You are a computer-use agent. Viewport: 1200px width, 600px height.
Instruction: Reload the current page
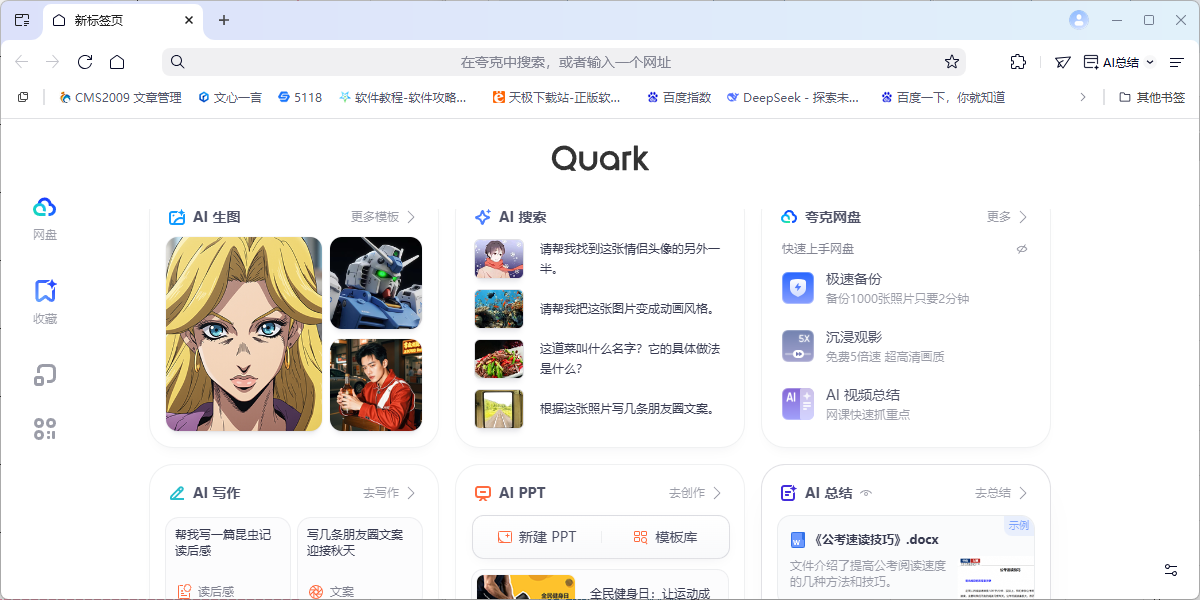click(x=85, y=62)
